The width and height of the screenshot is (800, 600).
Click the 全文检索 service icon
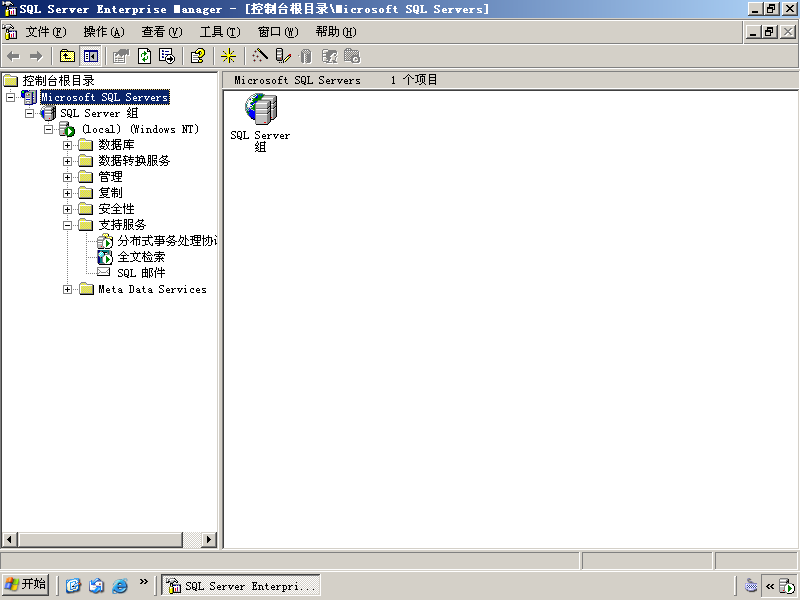(x=105, y=257)
